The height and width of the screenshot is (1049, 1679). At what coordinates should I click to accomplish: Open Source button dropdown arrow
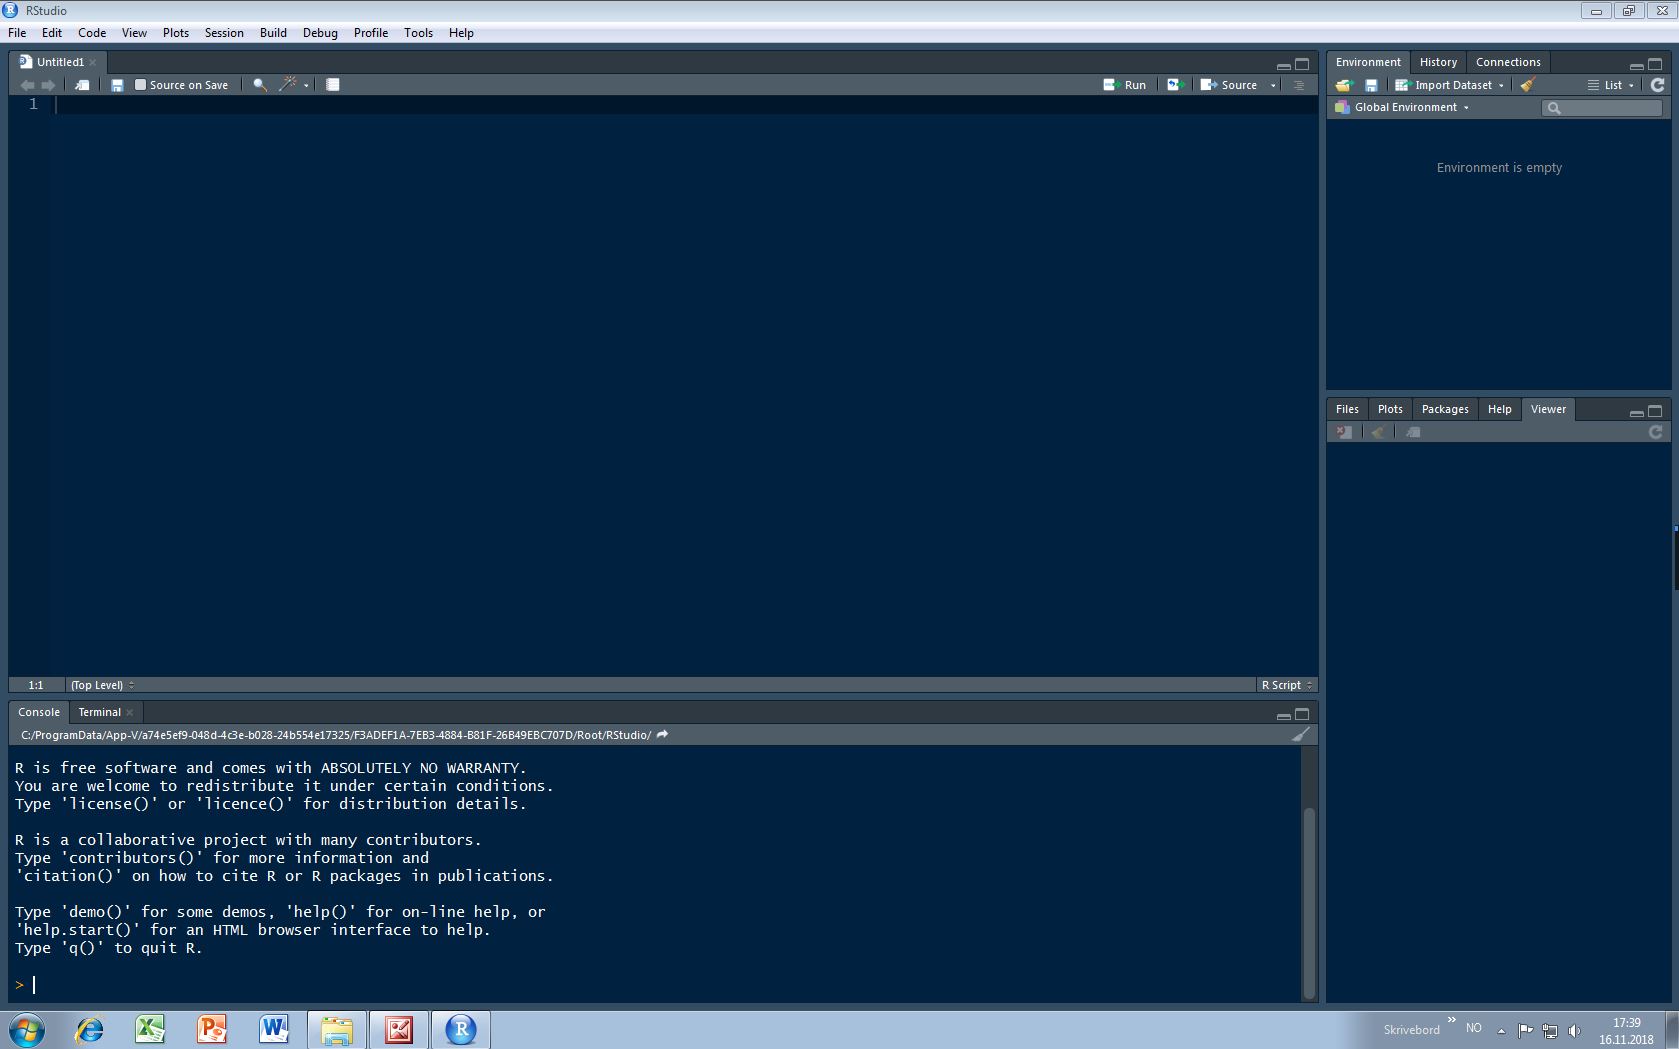coord(1273,86)
